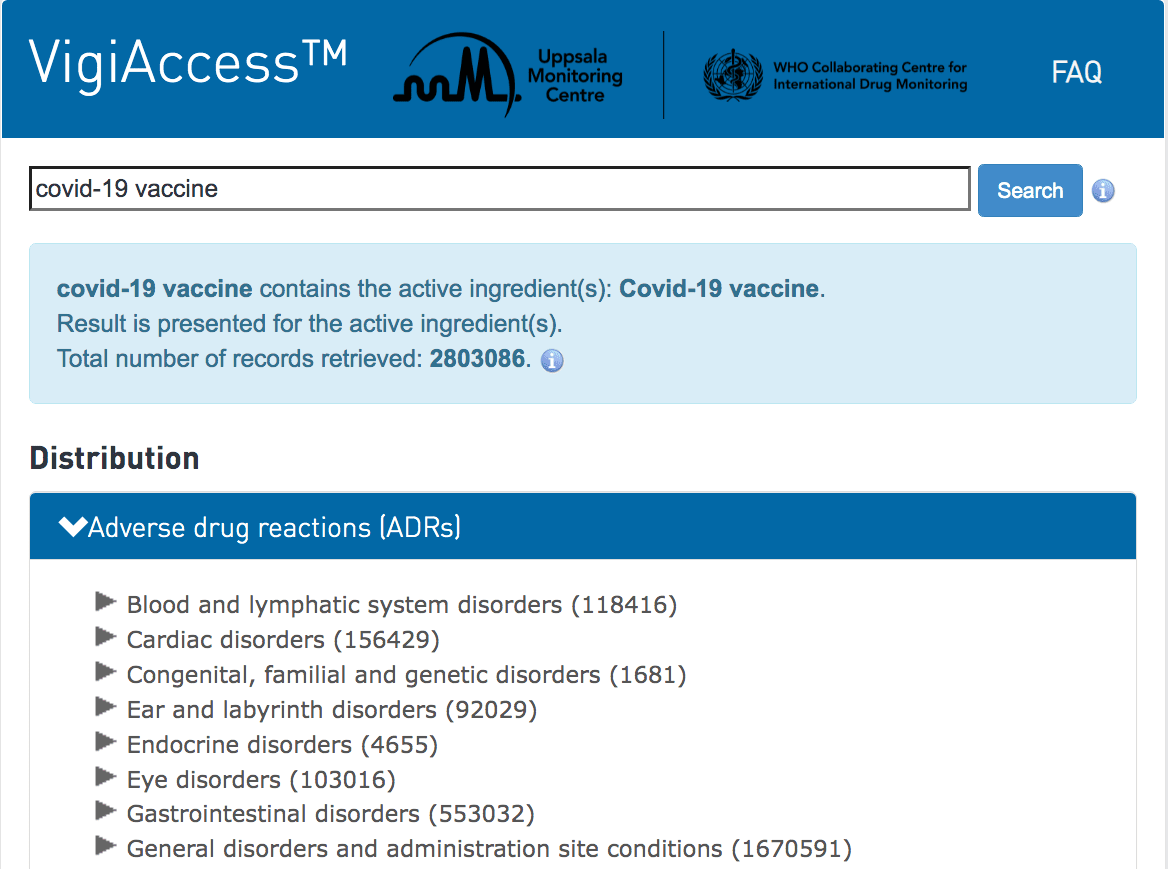
Task: Expand the Gastrointestinal disorders arrow
Action: [106, 810]
